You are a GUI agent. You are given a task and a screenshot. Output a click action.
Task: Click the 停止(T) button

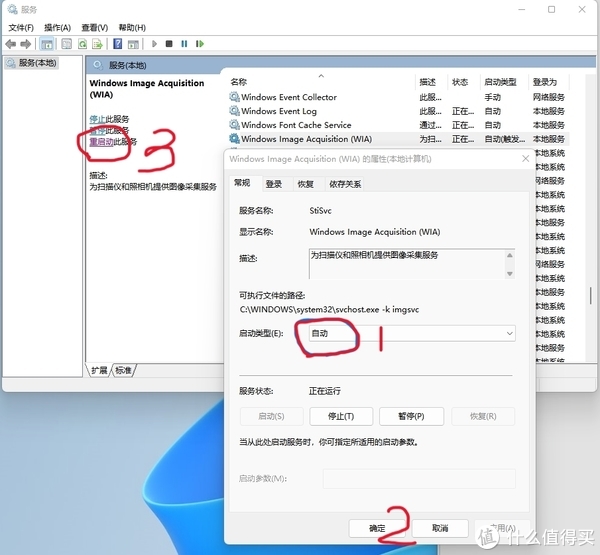tap(341, 416)
